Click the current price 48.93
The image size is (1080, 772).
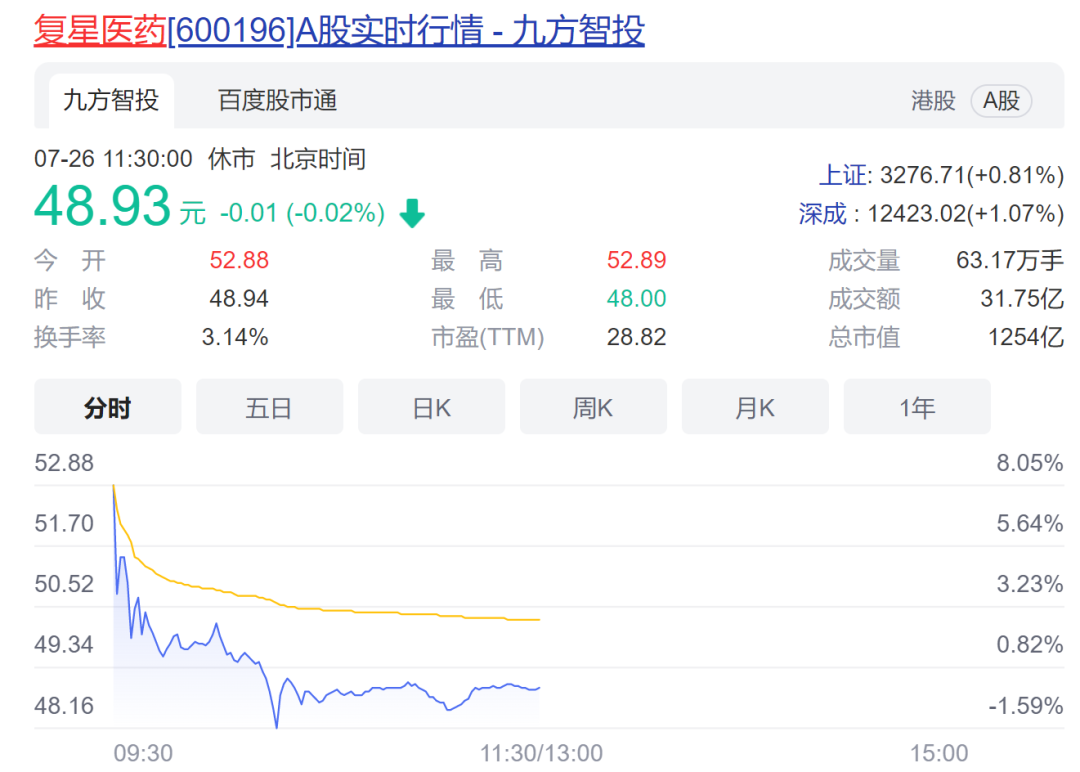pos(102,206)
